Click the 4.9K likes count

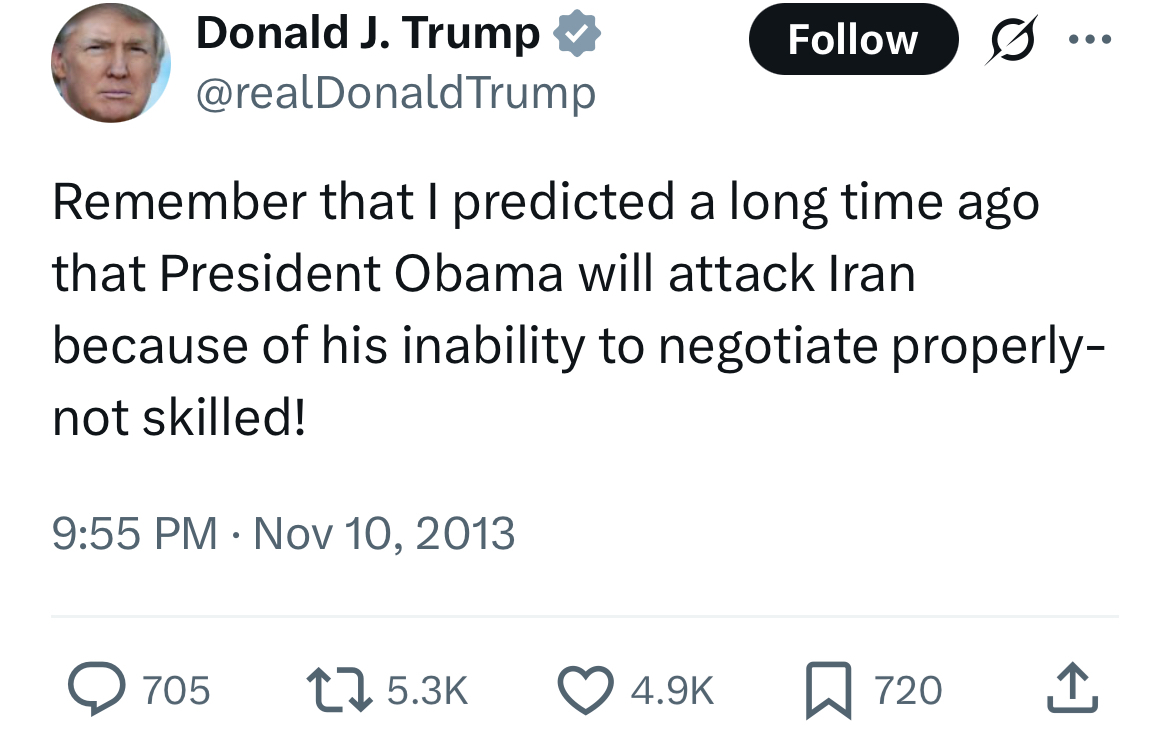point(672,690)
